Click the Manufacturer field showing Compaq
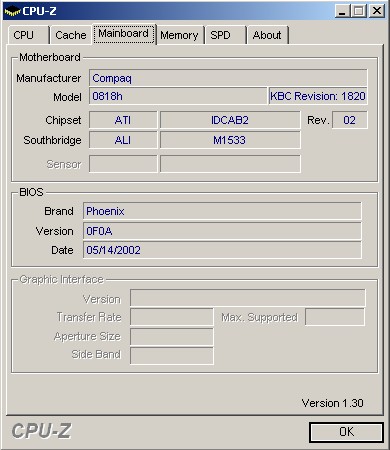 228,78
